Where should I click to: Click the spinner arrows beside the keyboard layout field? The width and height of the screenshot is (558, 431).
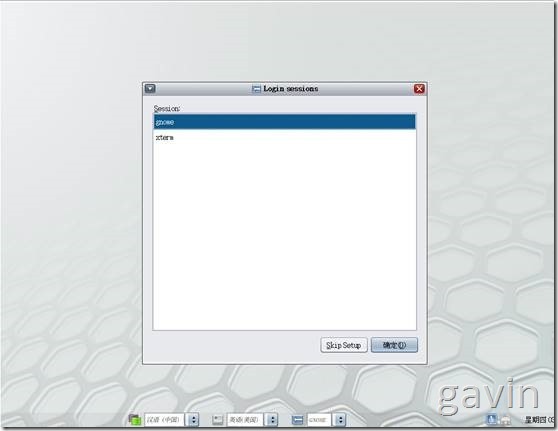[272, 420]
